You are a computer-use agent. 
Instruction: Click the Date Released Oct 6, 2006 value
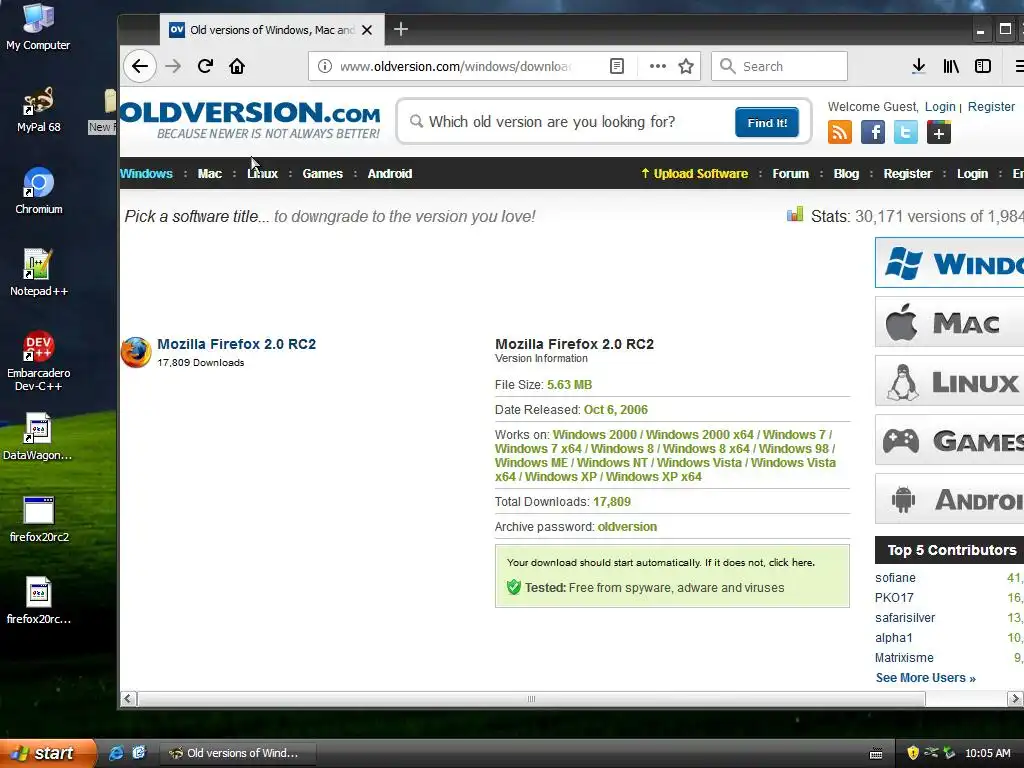pos(615,409)
